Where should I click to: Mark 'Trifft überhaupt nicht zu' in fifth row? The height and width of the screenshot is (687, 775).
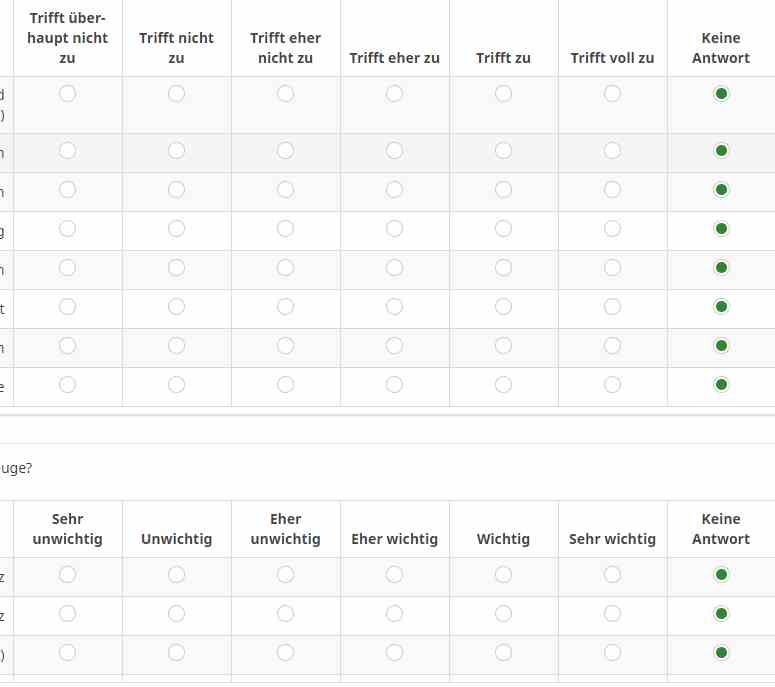pos(67,268)
